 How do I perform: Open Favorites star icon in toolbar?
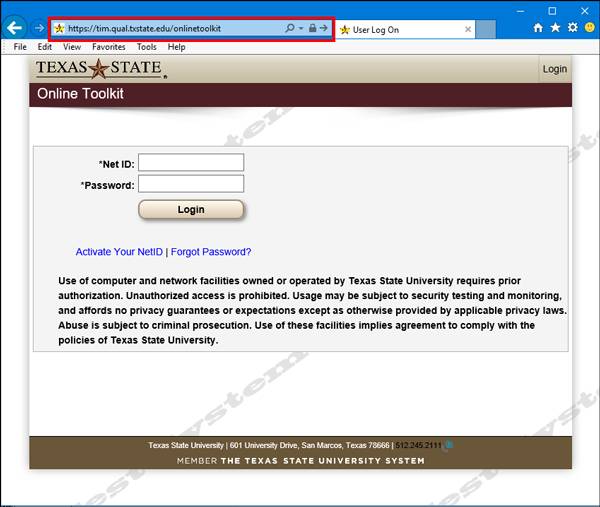(x=555, y=28)
